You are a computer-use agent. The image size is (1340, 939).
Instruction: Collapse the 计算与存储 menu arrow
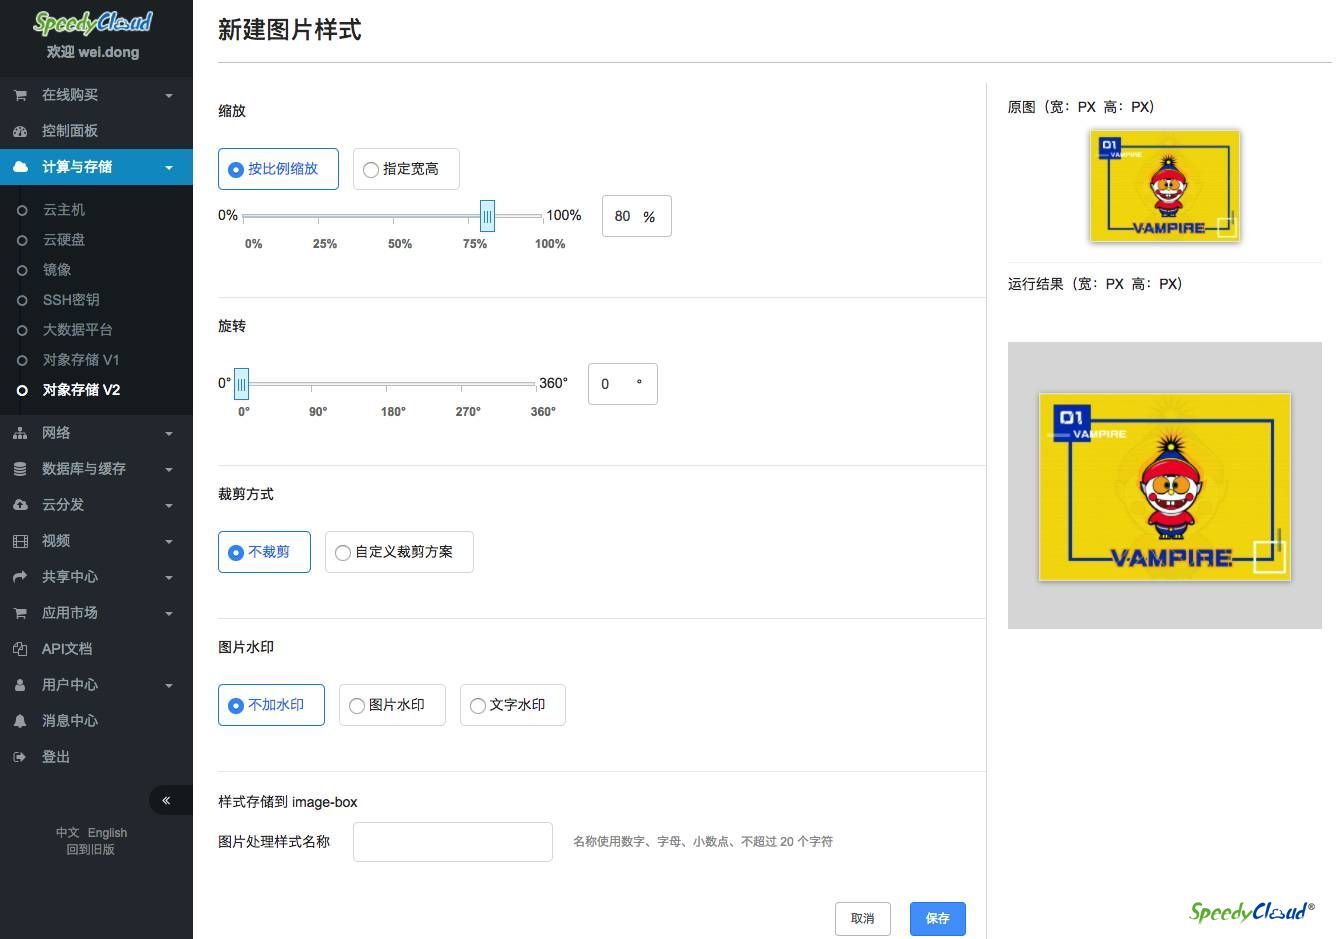pyautogui.click(x=169, y=168)
